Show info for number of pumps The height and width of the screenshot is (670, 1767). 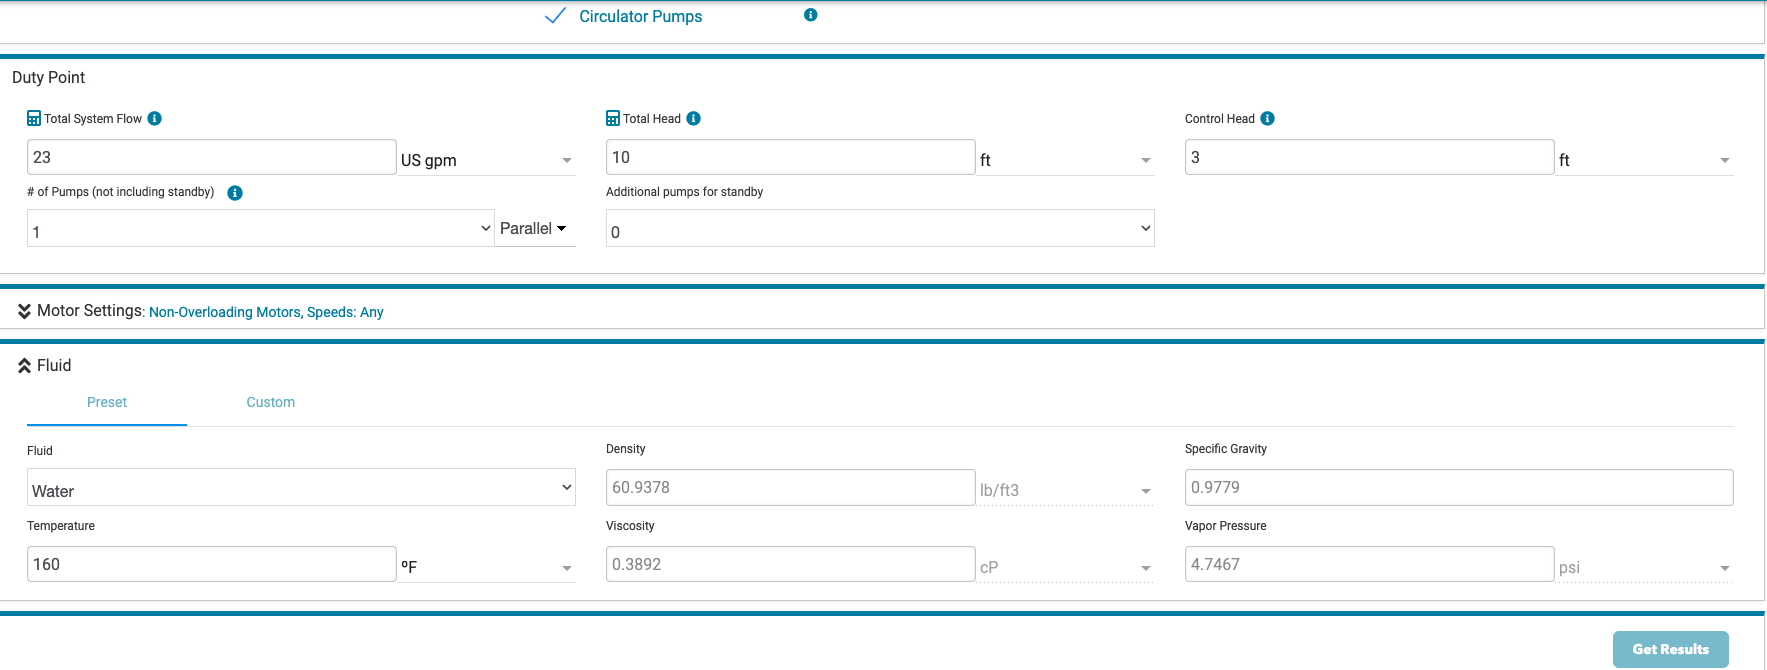[x=235, y=193]
